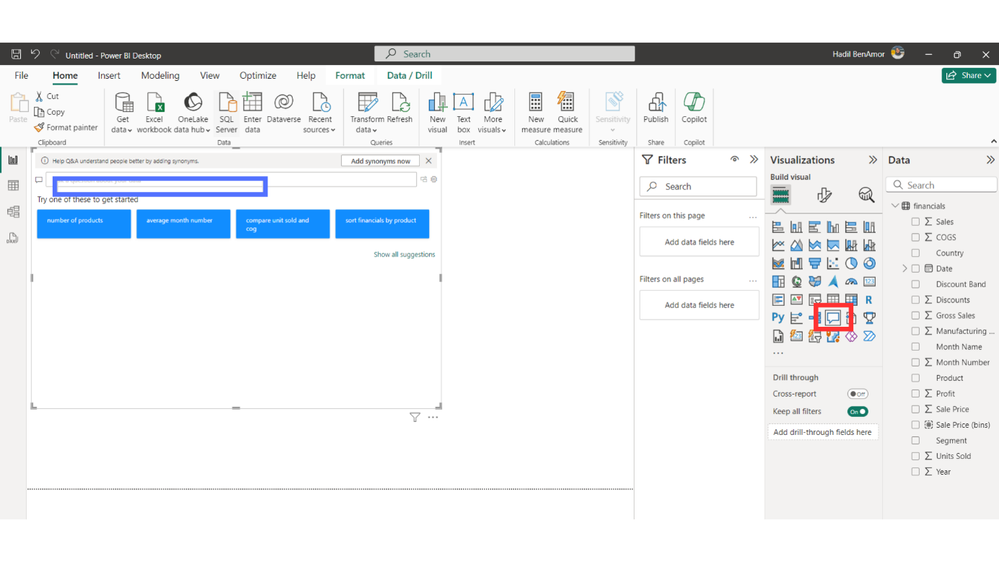Check the Country field checkbox
This screenshot has width=999, height=562.
916,253
